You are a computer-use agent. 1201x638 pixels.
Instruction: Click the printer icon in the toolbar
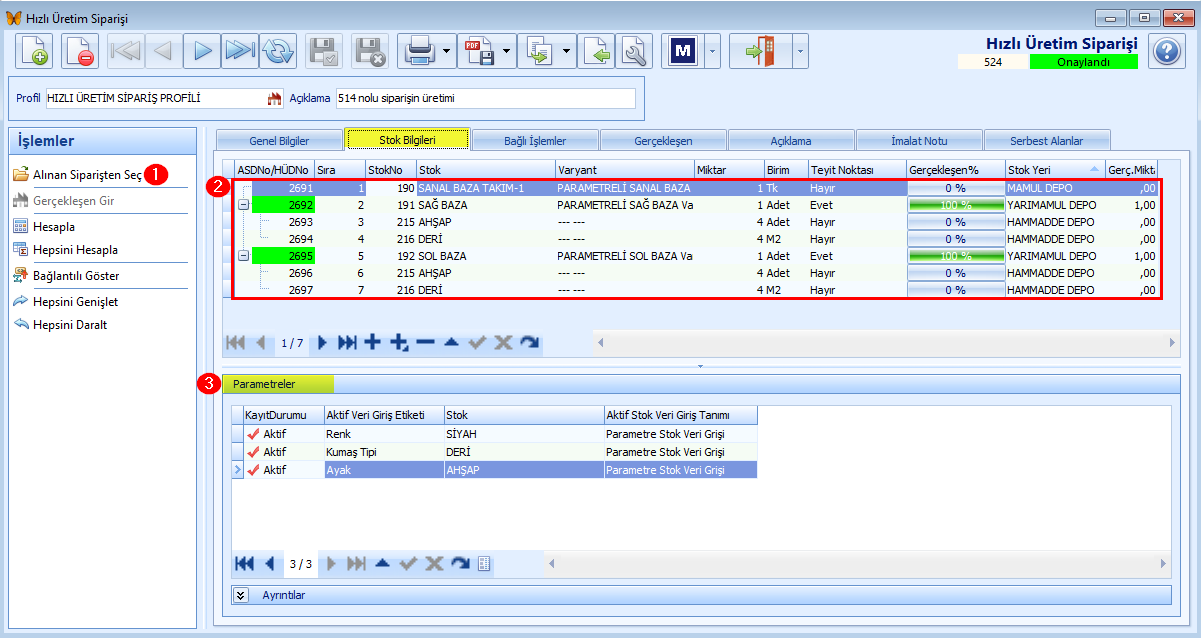pyautogui.click(x=418, y=50)
